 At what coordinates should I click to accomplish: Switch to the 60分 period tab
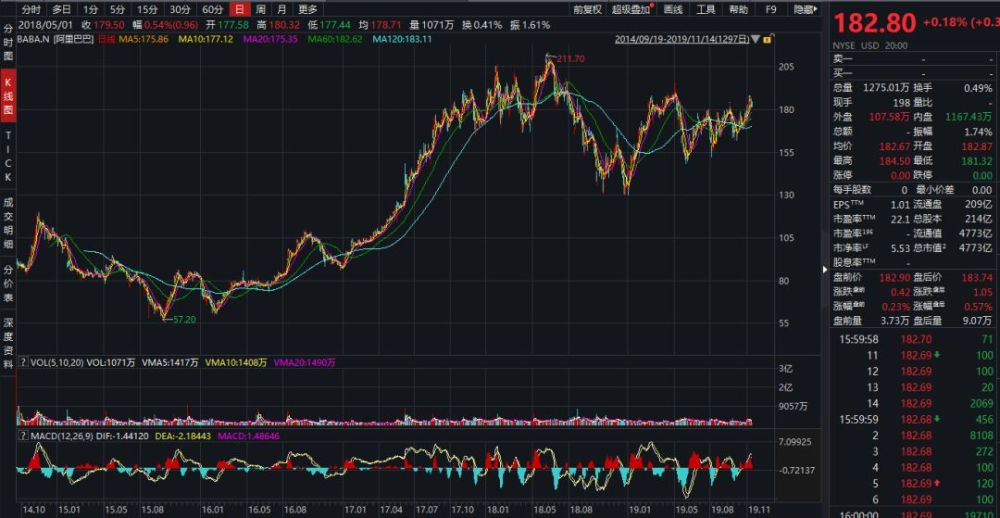[x=212, y=10]
